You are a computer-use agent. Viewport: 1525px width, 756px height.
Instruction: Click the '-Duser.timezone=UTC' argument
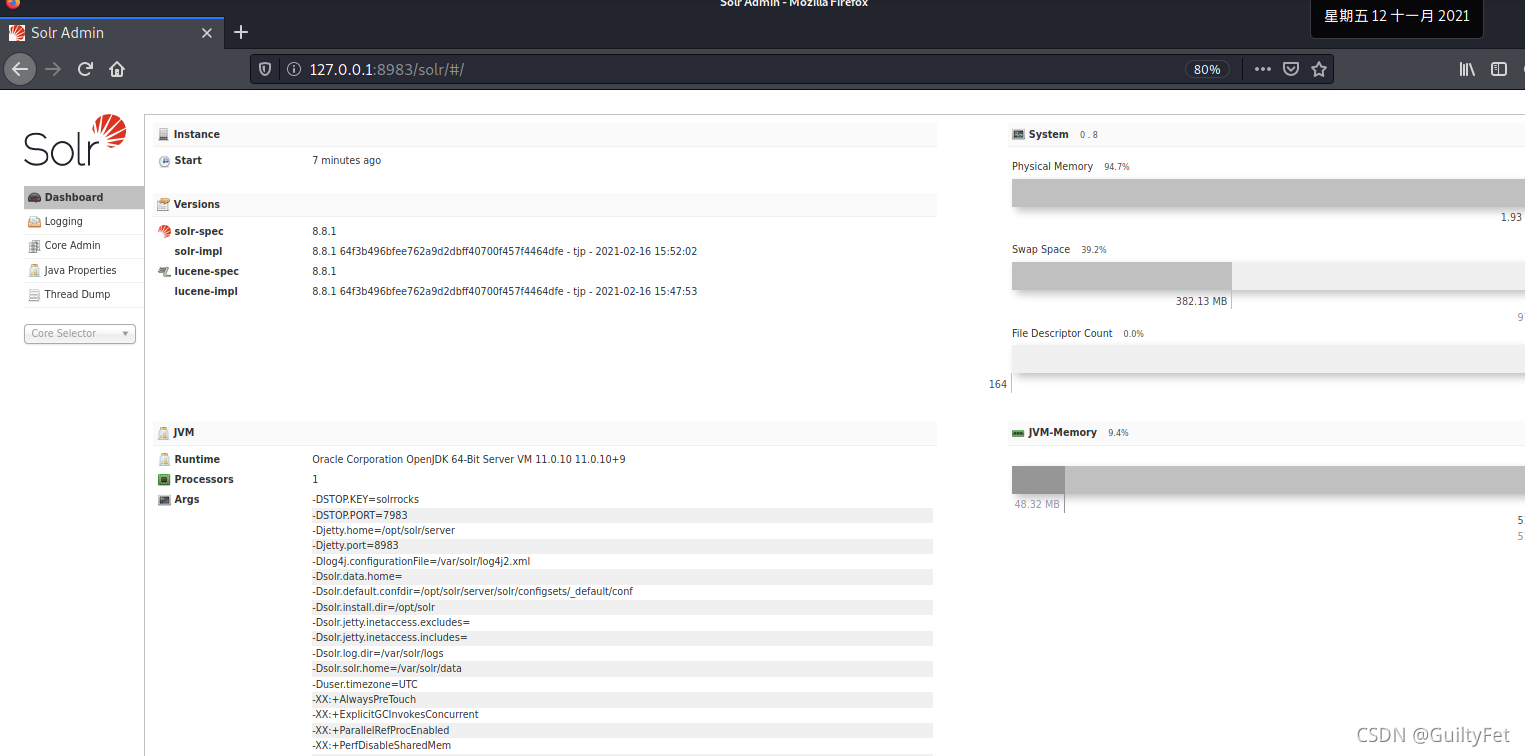pos(364,684)
